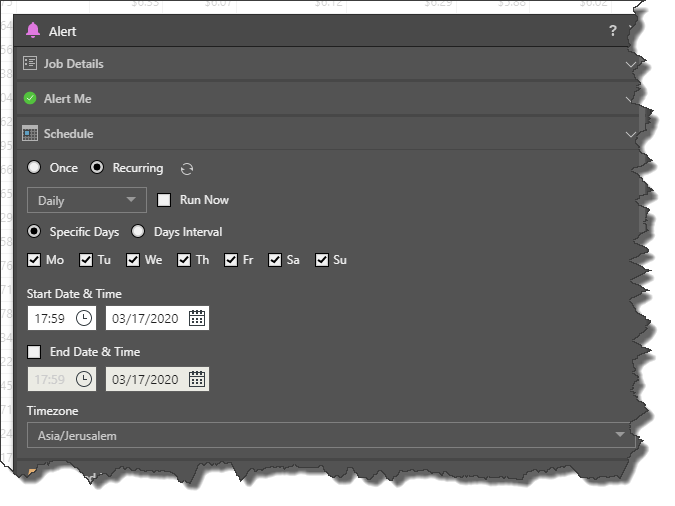Uncheck the Mo weekday checkbox
This screenshot has width=675, height=506.
pos(35,261)
